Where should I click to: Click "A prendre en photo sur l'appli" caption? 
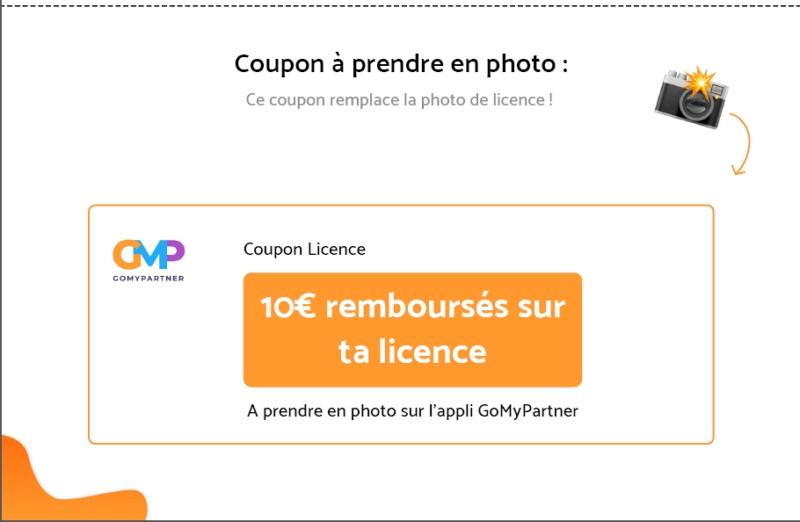tap(361, 411)
